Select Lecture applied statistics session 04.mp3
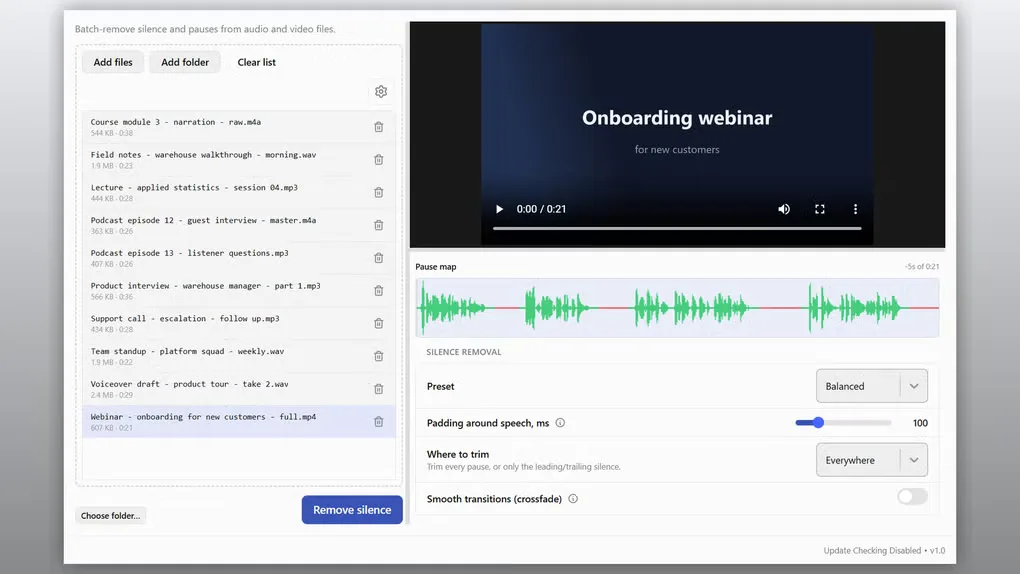 coord(239,192)
